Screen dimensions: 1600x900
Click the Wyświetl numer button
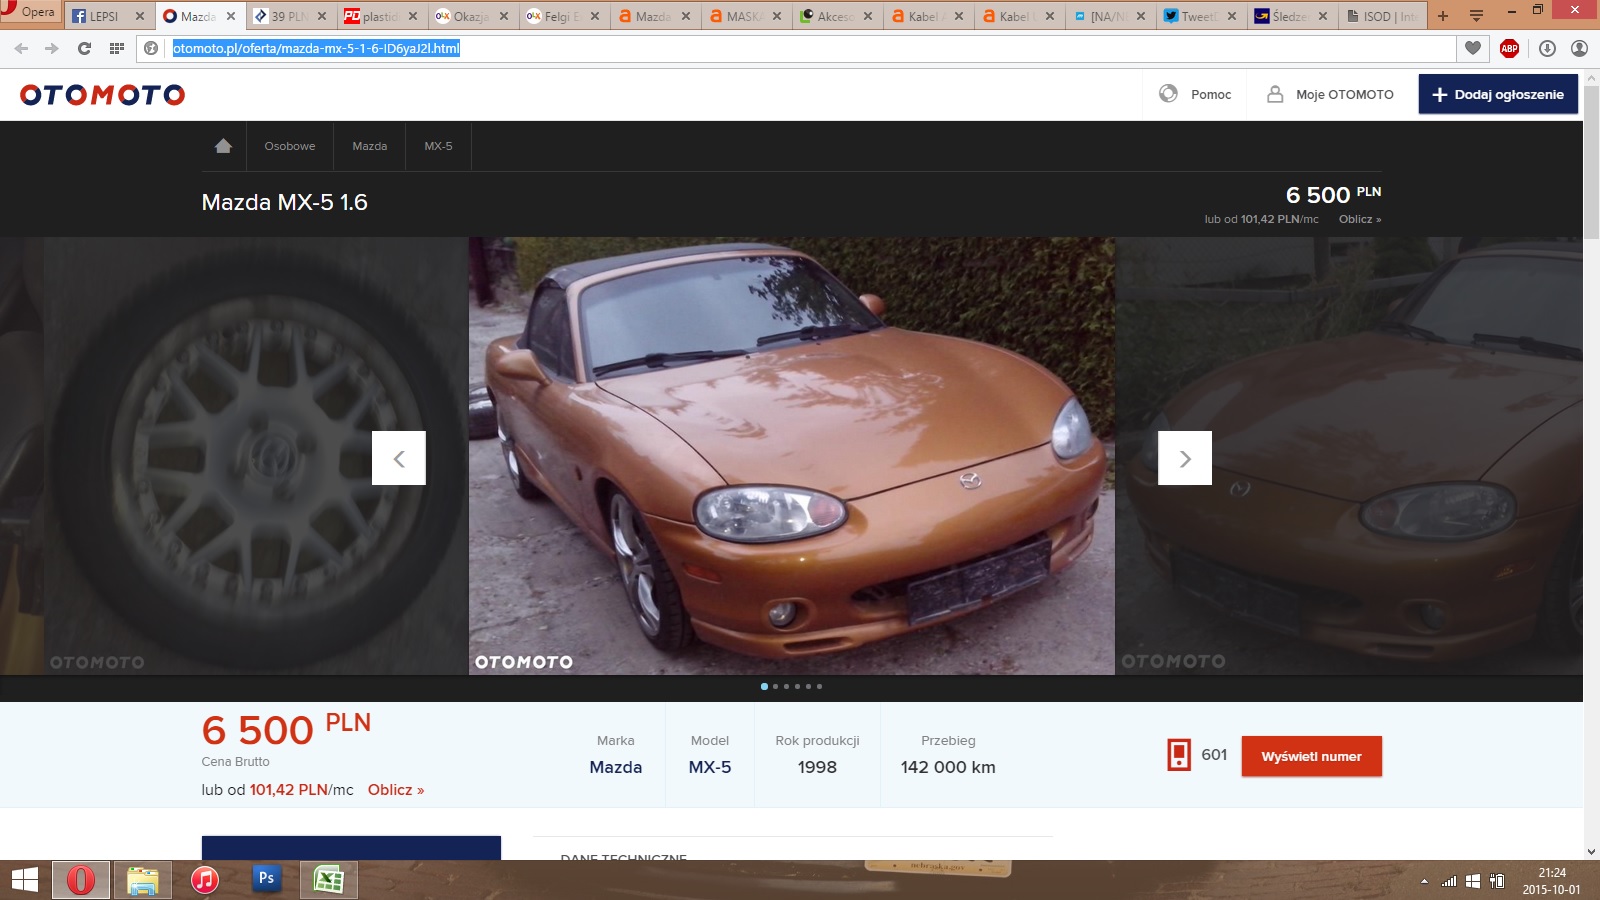pos(1312,756)
